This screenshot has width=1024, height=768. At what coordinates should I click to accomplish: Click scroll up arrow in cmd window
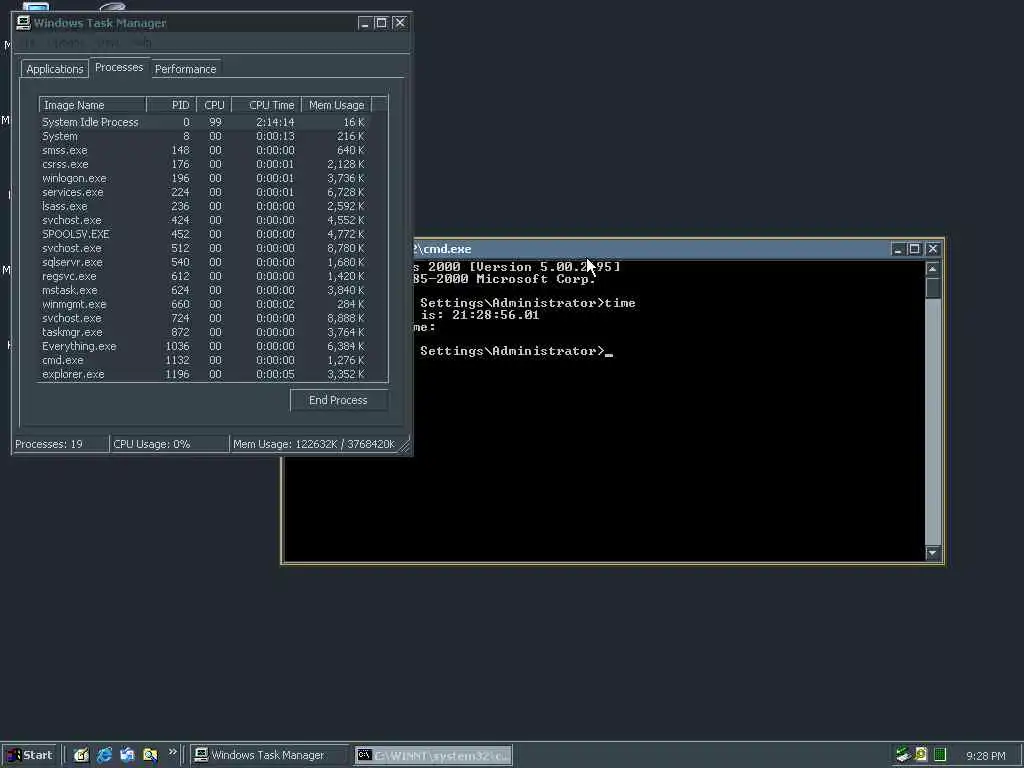click(933, 269)
